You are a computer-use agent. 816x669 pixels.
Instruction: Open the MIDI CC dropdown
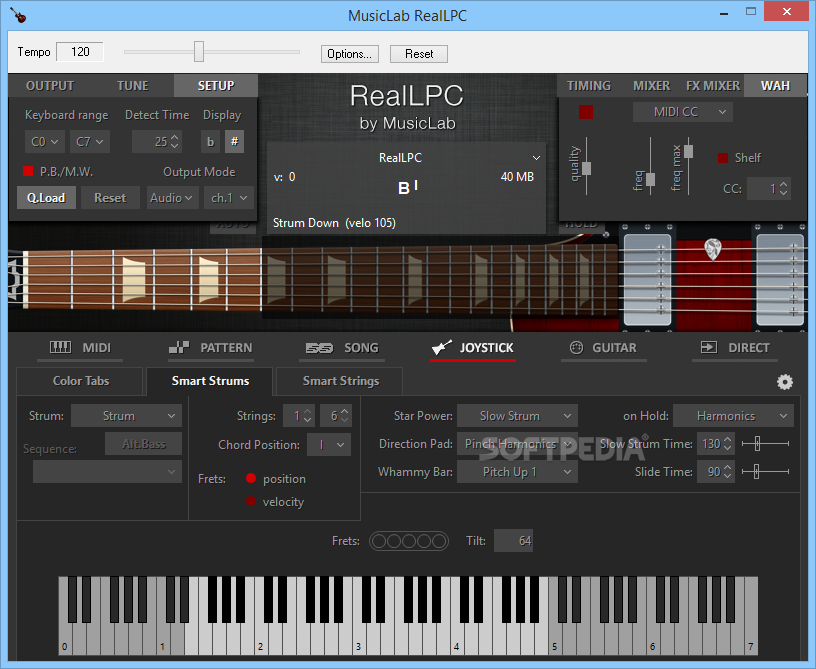point(683,112)
